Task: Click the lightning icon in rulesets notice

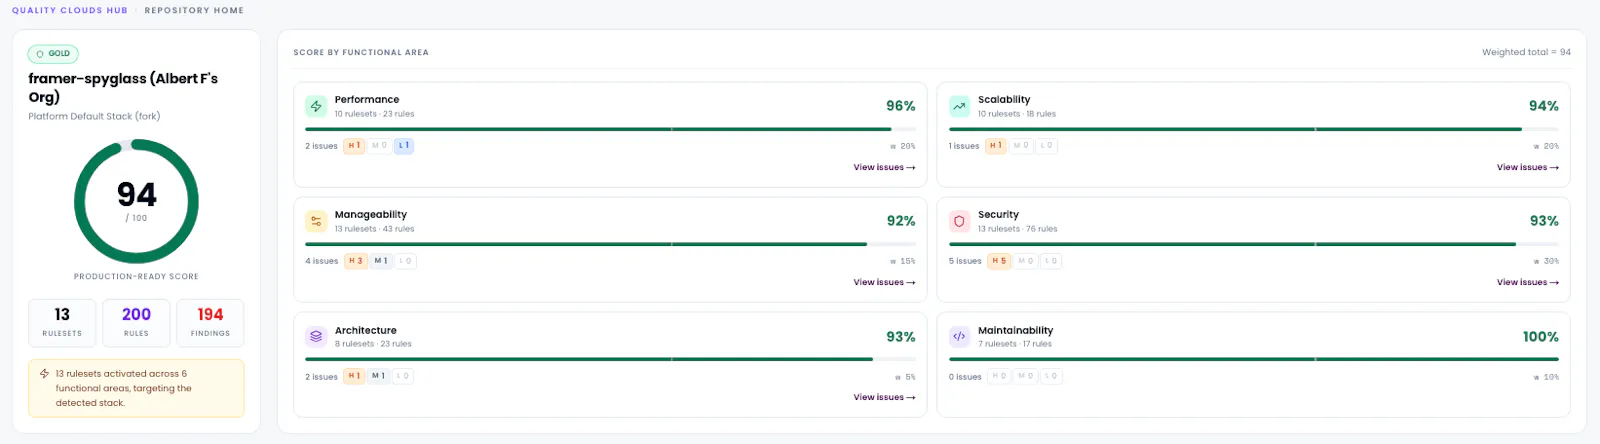Action: (44, 373)
